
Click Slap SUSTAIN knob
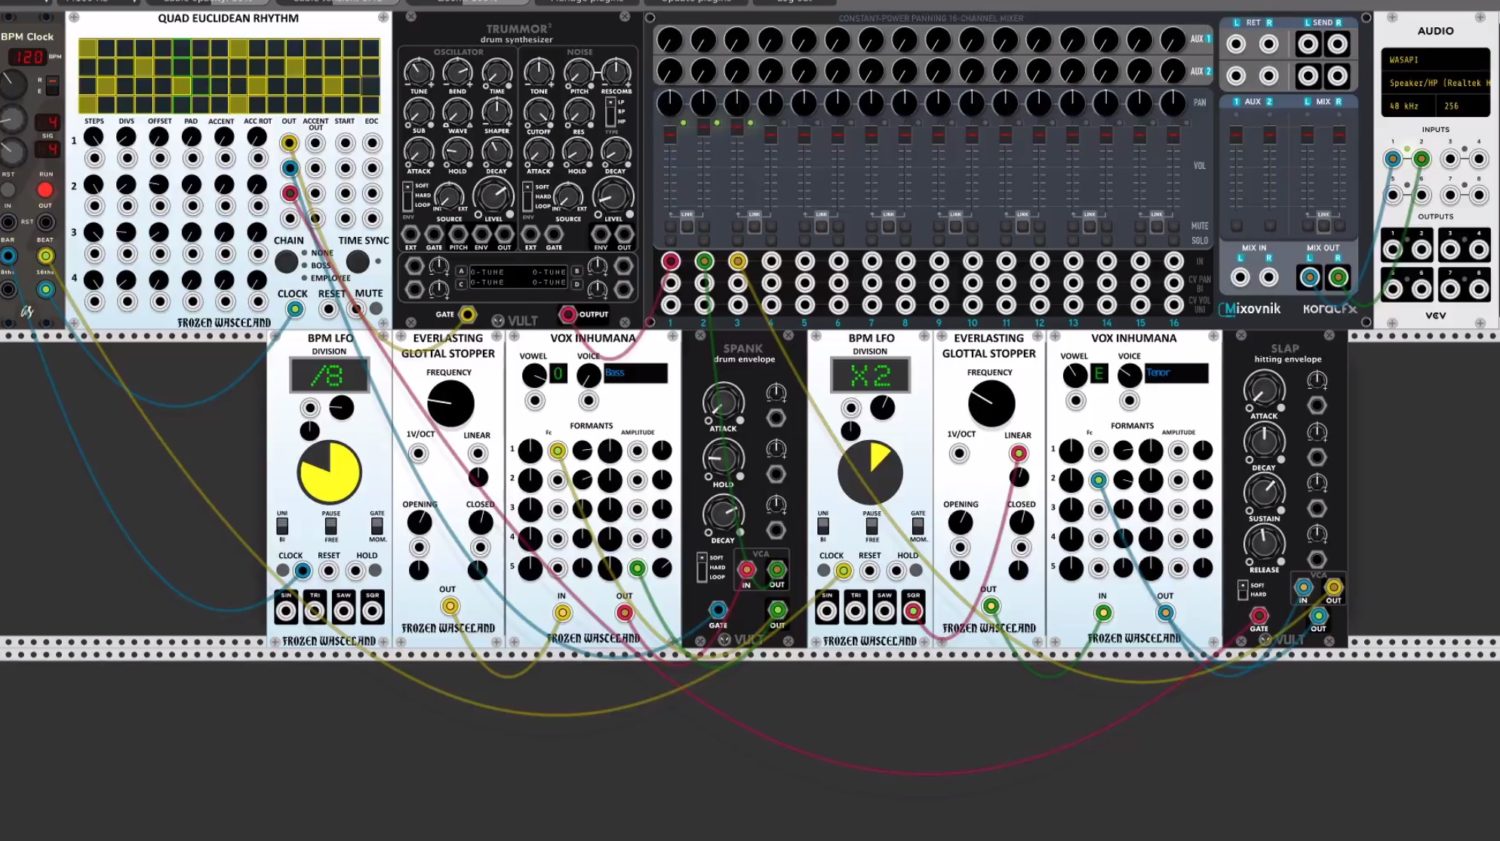point(1264,492)
